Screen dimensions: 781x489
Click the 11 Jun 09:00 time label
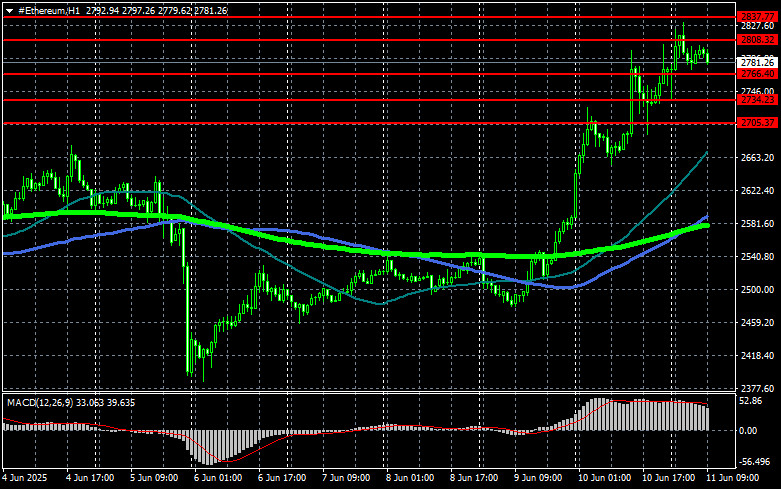pyautogui.click(x=733, y=478)
